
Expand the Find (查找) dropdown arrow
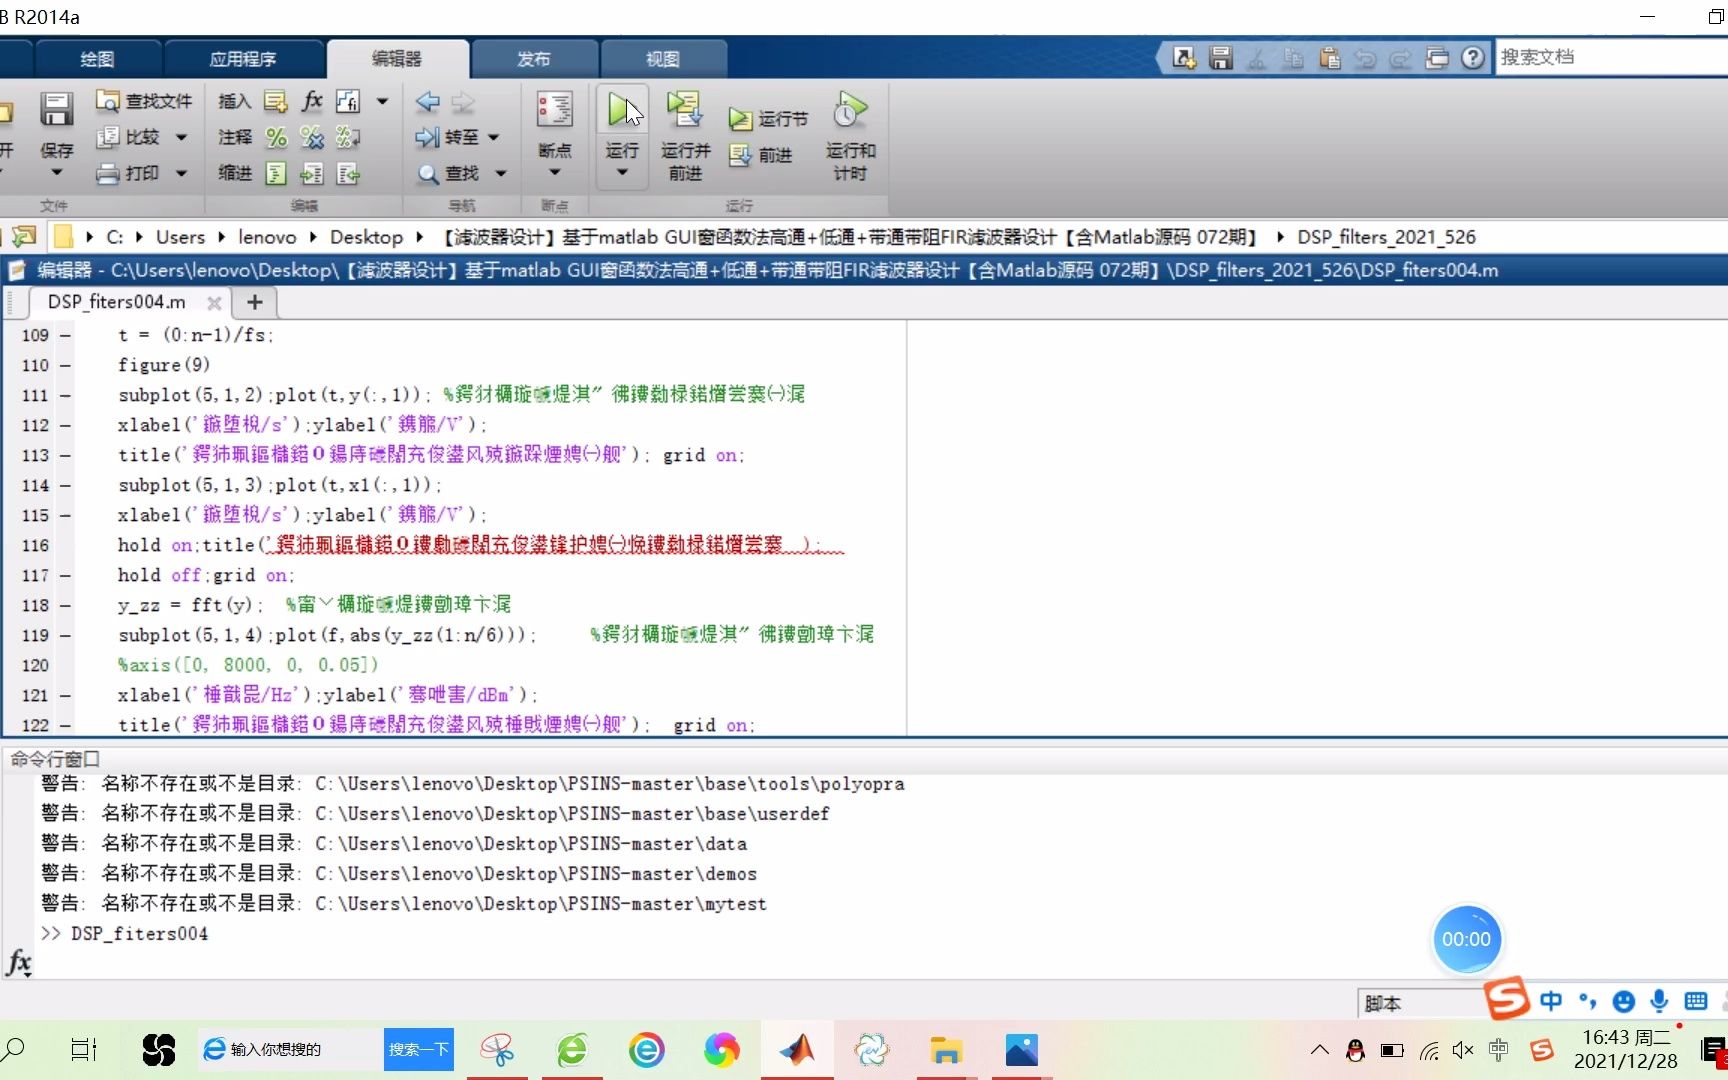501,174
